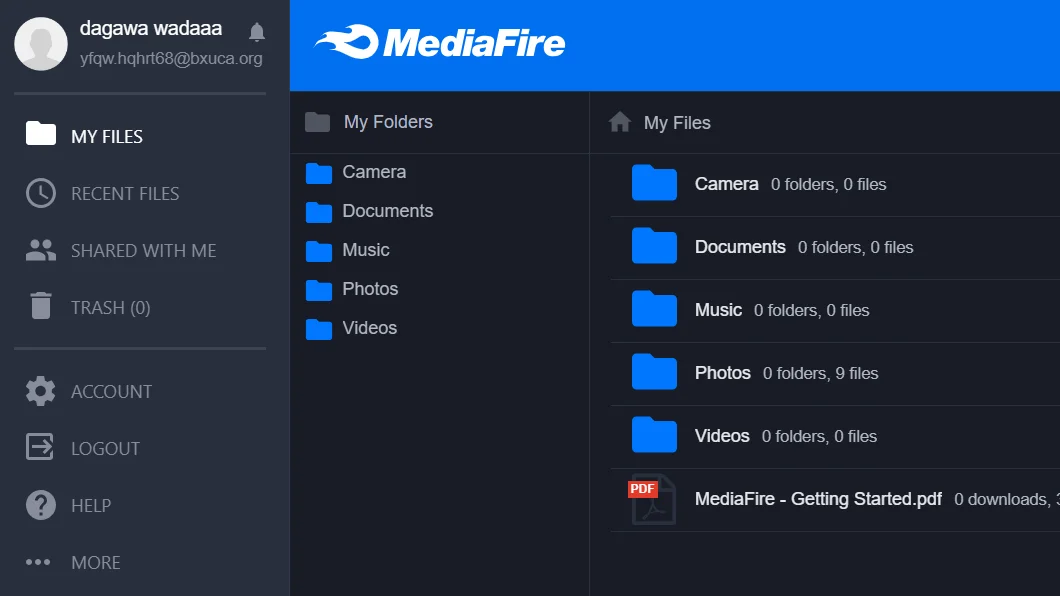1060x596 pixels.
Task: Select Music in My Folders tree
Action: coord(366,250)
